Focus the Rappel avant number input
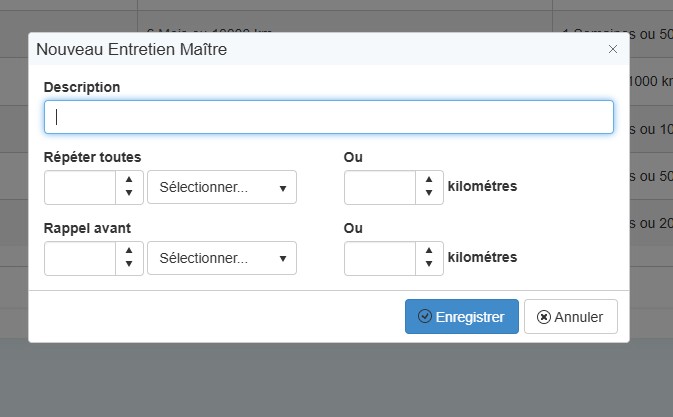The height and width of the screenshot is (417, 673). [x=81, y=258]
